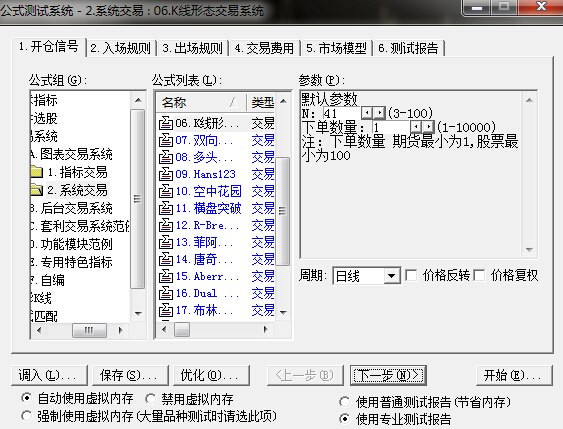The image size is (563, 429).
Task: Click the folder icon of 1.指标交易
Action: [x=37, y=172]
